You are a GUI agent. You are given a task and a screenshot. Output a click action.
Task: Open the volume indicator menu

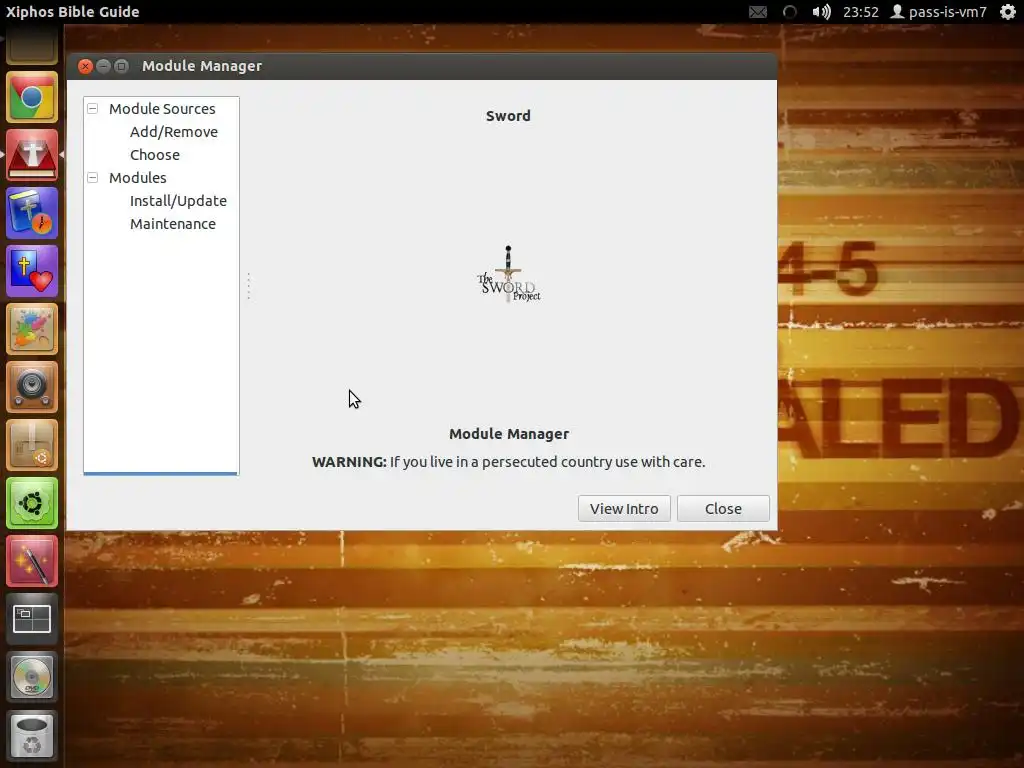[821, 12]
